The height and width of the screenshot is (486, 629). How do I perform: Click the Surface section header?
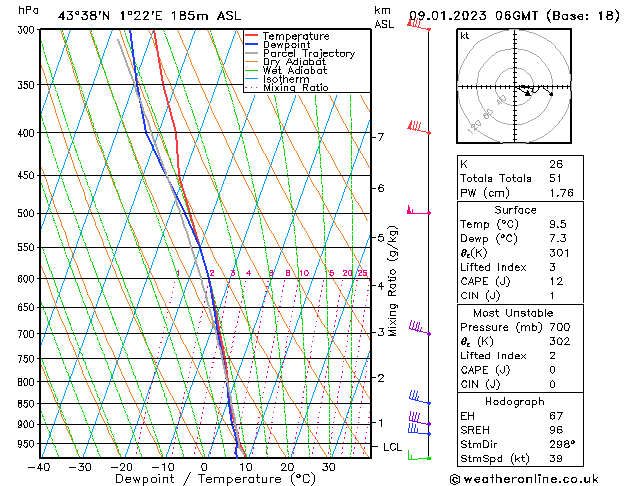[513, 210]
